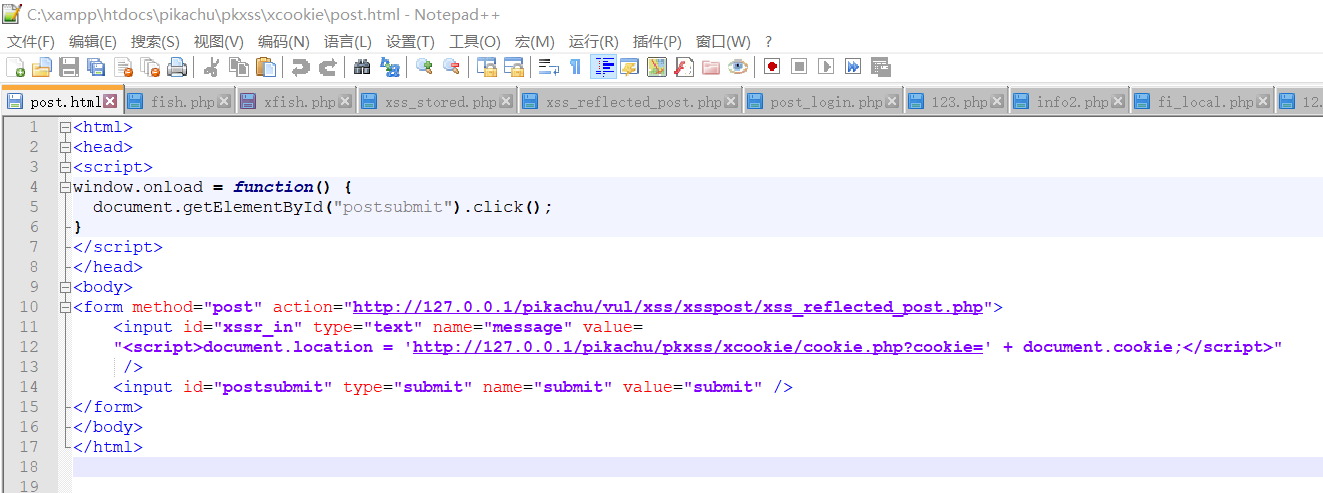Collapse the <body> fold at line 9

coord(65,287)
